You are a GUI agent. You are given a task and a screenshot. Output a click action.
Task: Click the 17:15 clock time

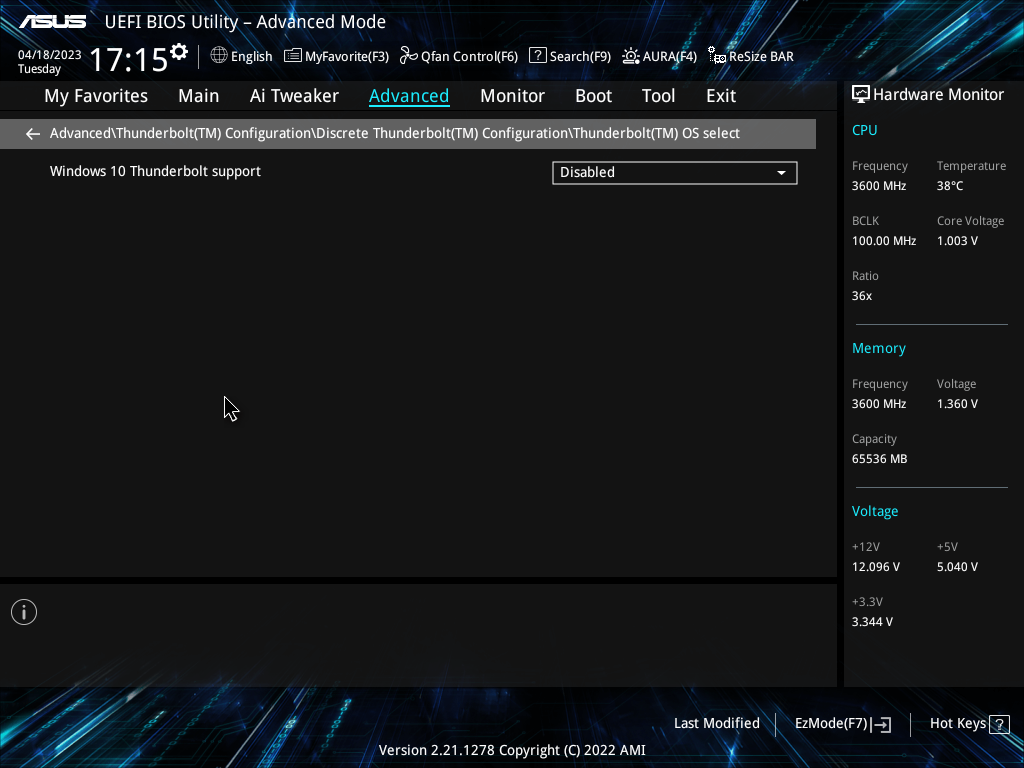tap(129, 60)
